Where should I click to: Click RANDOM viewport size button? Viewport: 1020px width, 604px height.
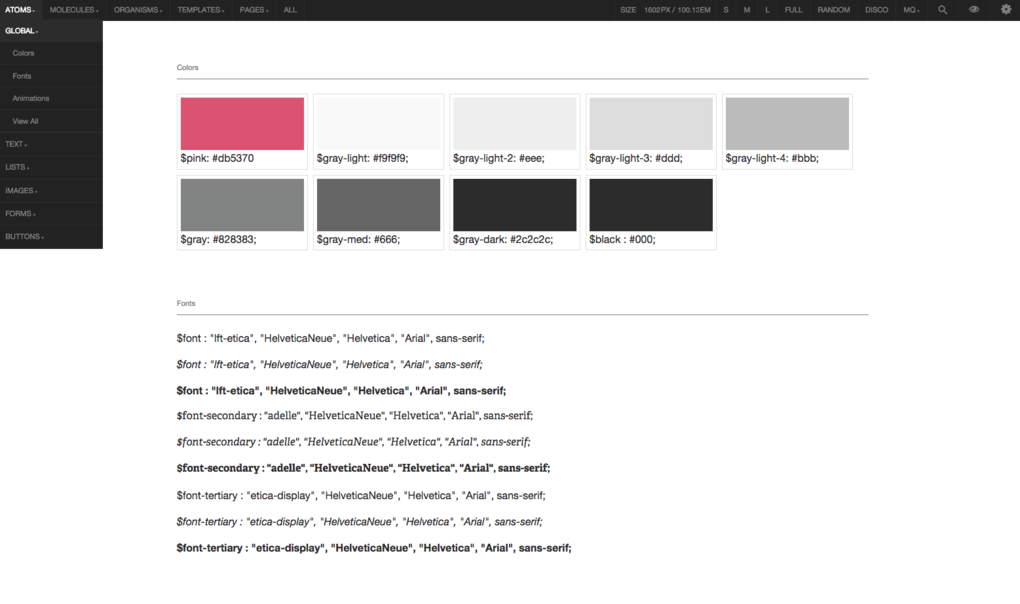[x=833, y=10]
